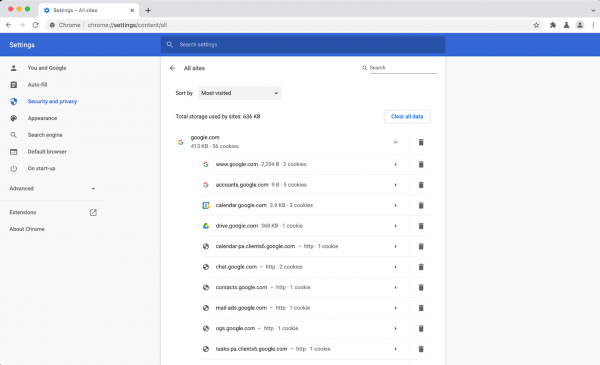Viewport: 600px width, 365px height.
Task: Delete drive.google.com stored data
Action: click(x=421, y=226)
